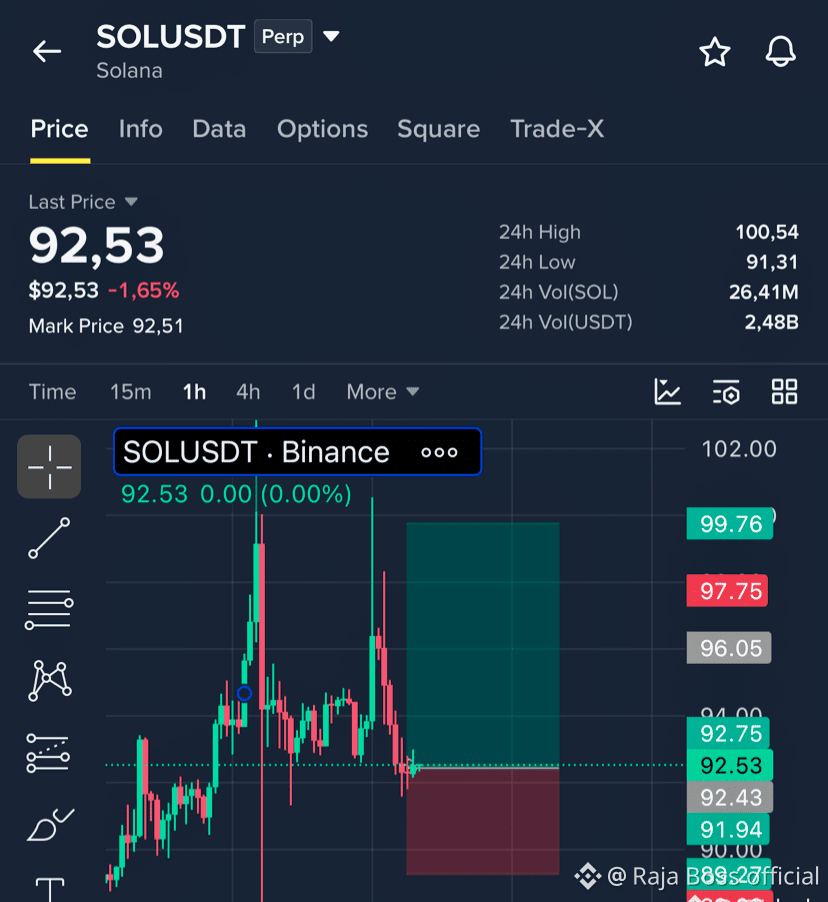Select the 1d chart interval

click(x=303, y=392)
